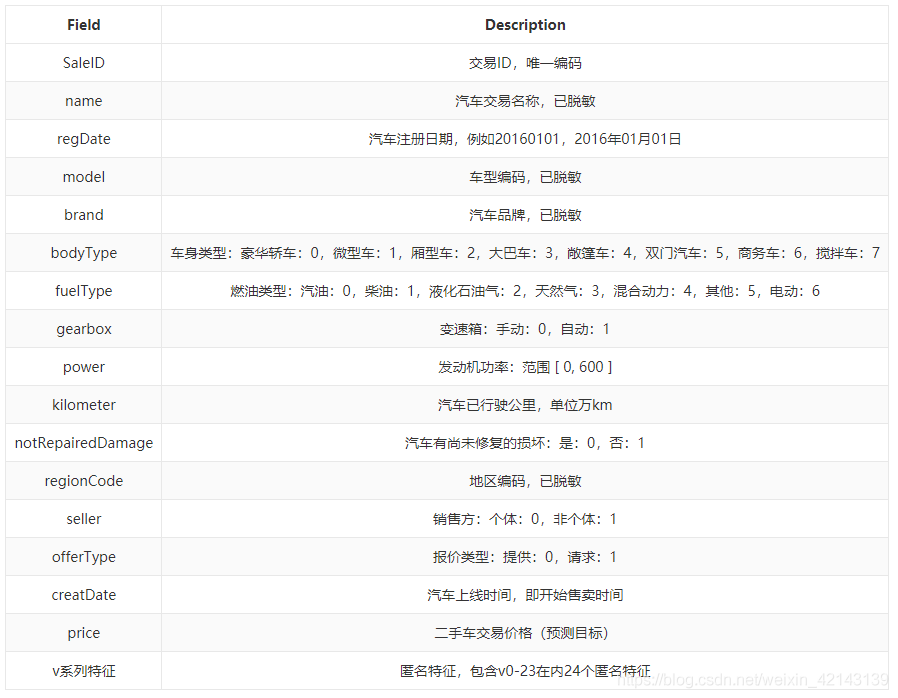Select the power field cell
This screenshot has height=698, width=898.
(83, 366)
